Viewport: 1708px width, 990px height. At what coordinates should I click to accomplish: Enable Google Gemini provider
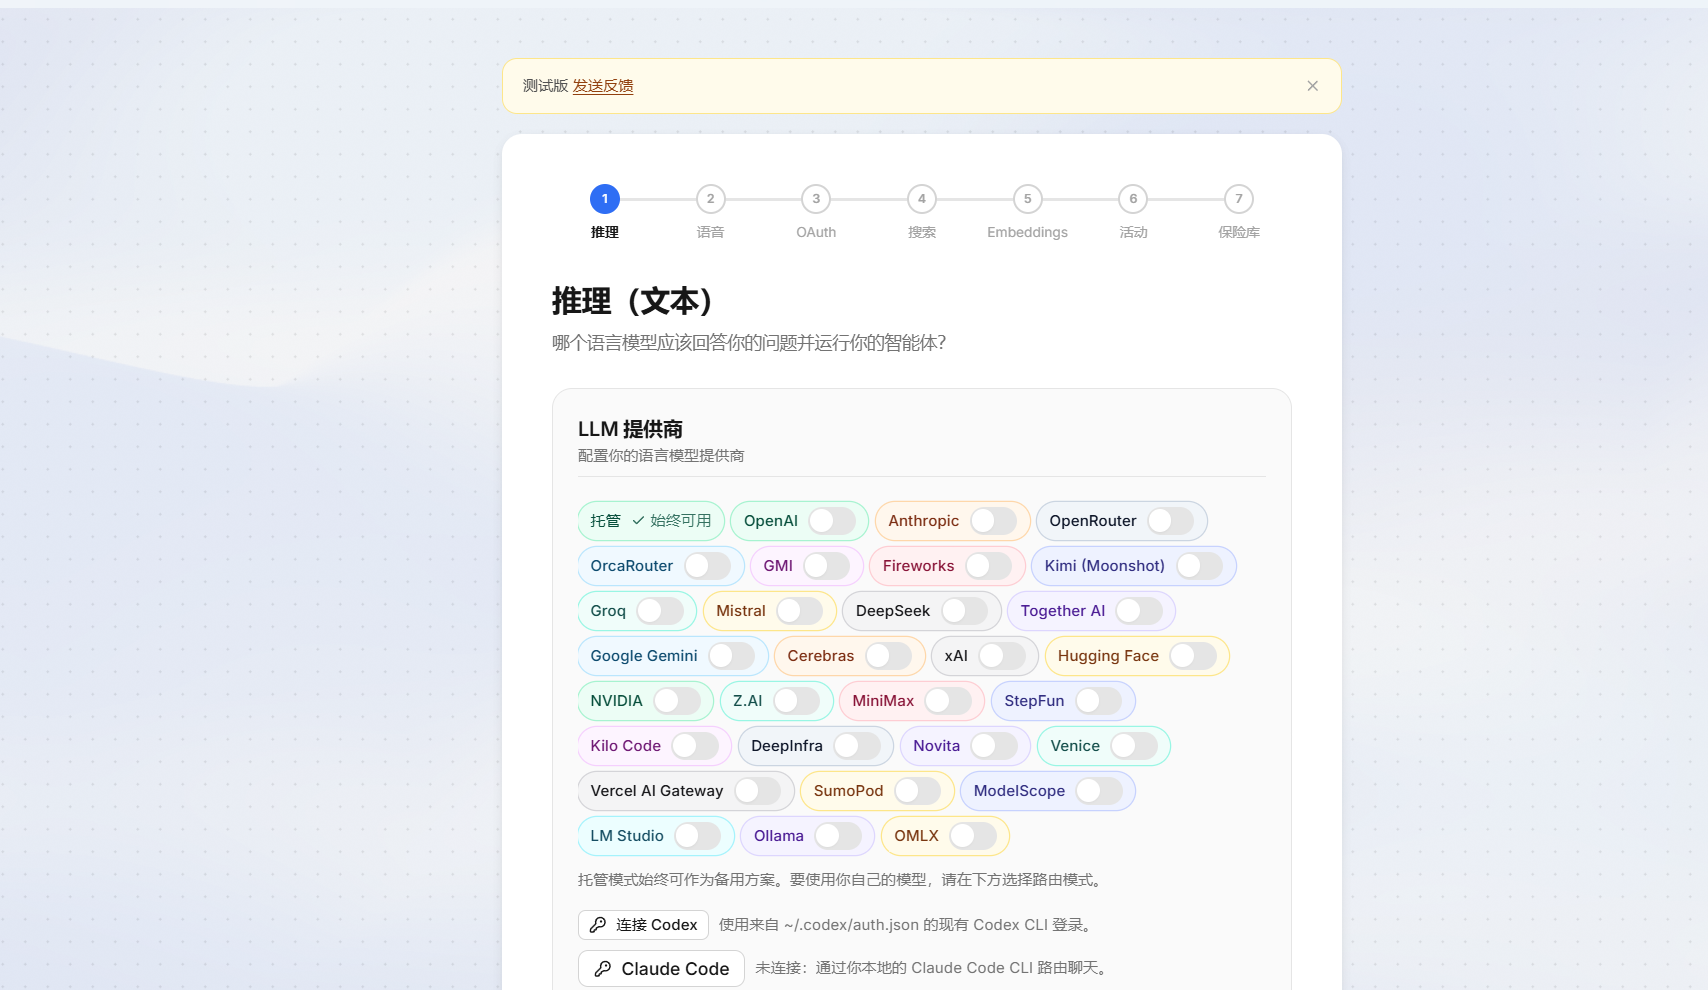[x=732, y=656]
